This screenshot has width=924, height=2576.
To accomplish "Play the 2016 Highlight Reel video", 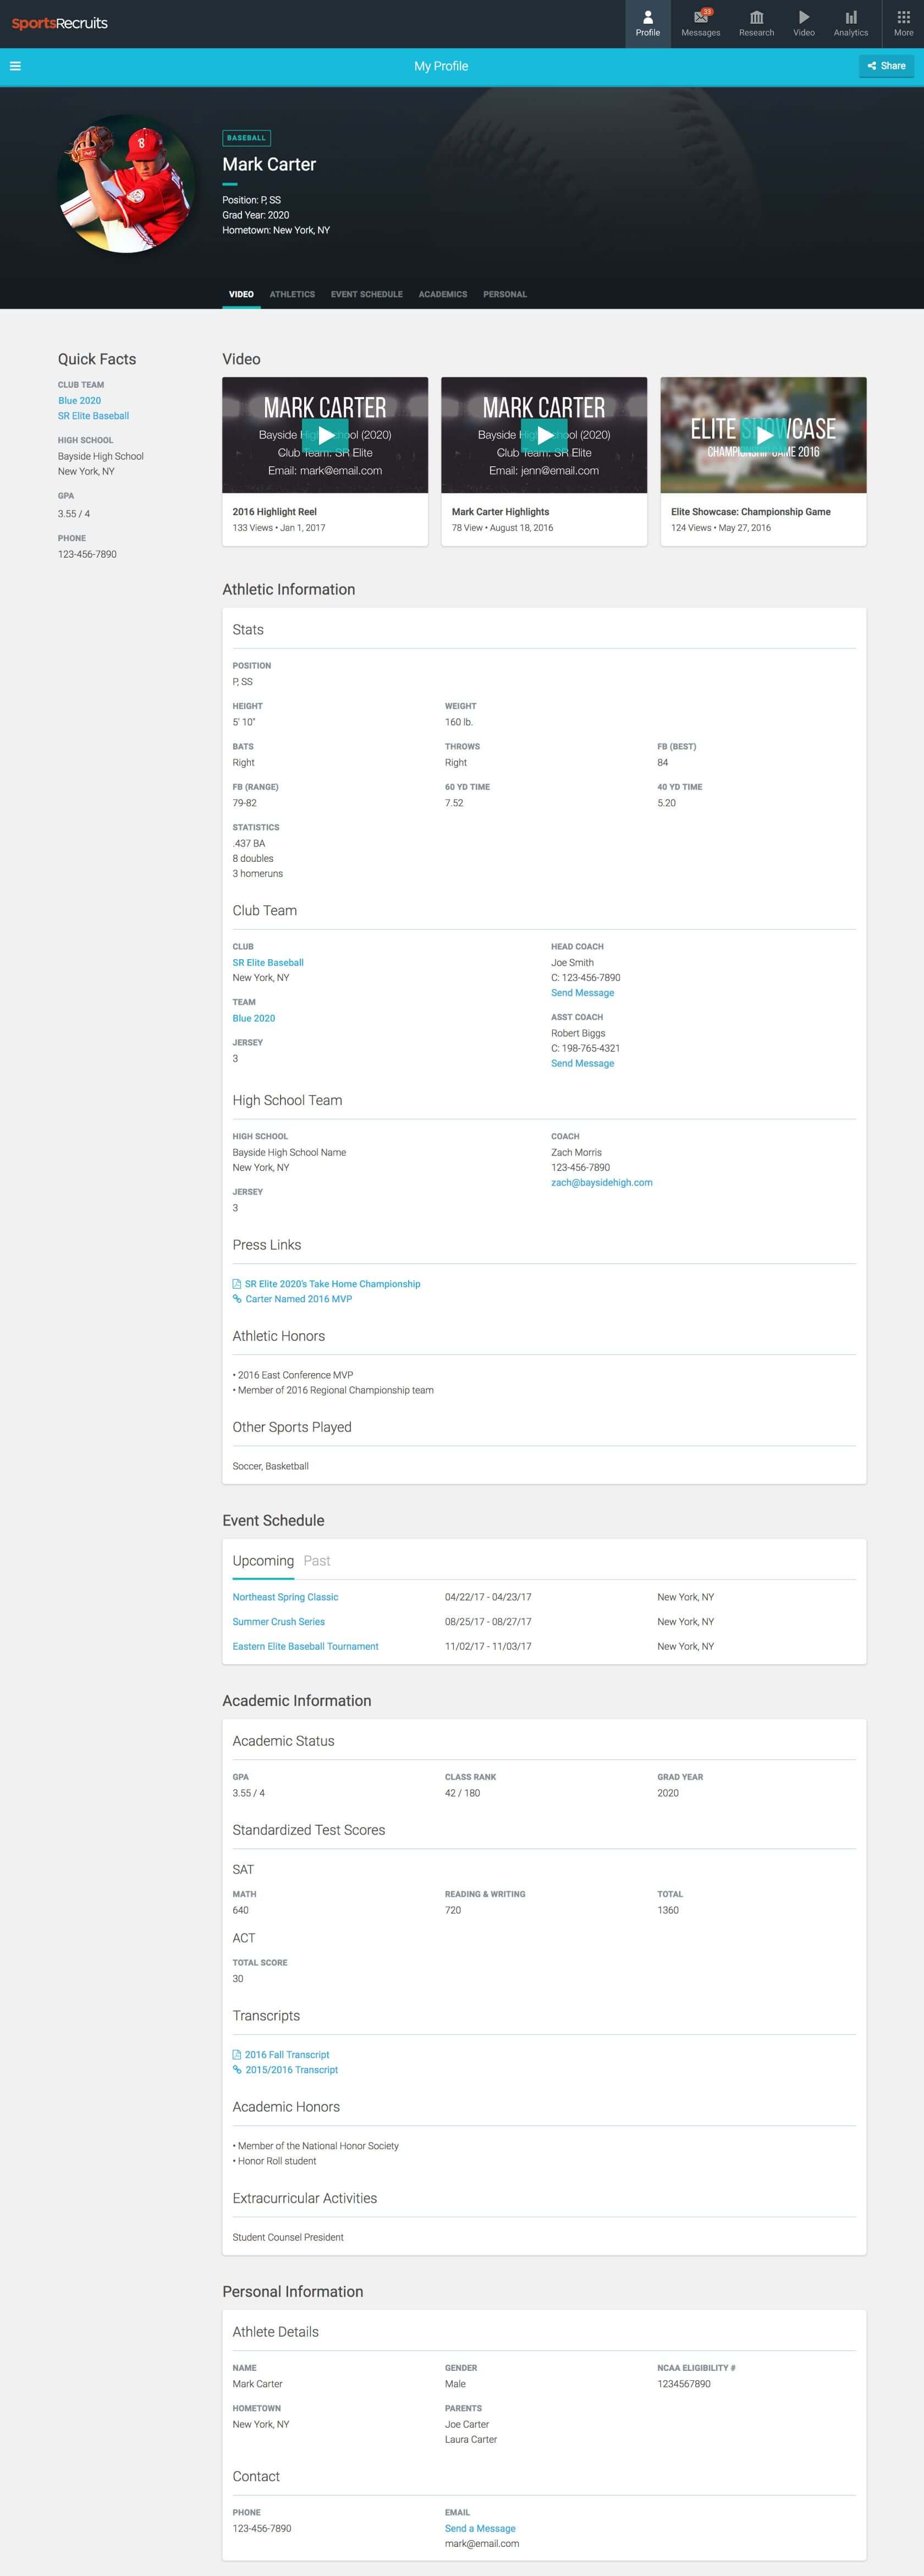I will [325, 435].
